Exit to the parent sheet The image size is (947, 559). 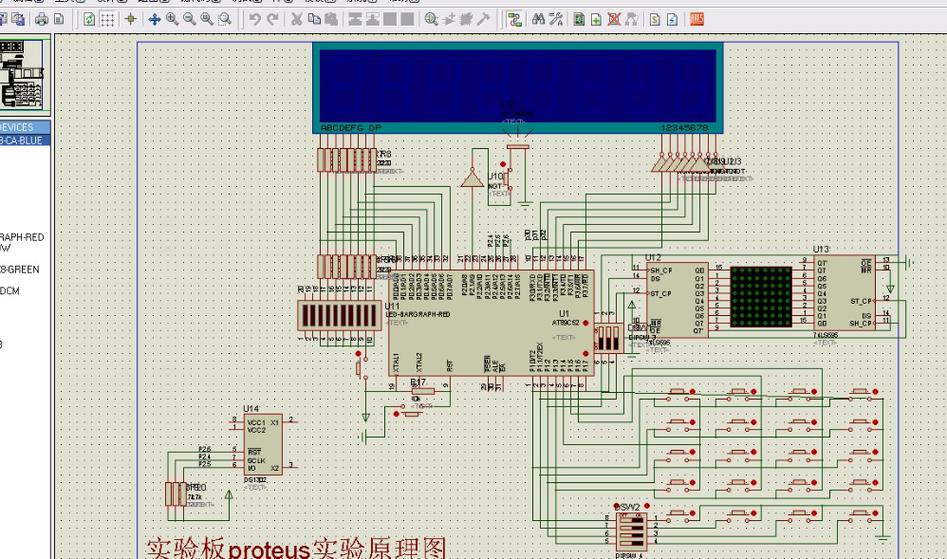click(x=632, y=19)
